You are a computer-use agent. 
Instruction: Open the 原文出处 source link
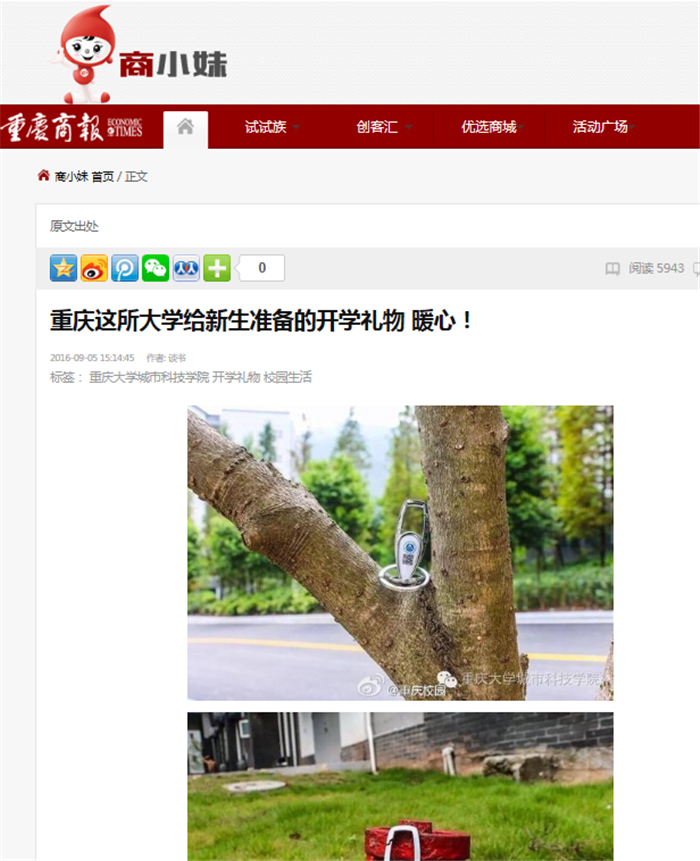coord(74,226)
